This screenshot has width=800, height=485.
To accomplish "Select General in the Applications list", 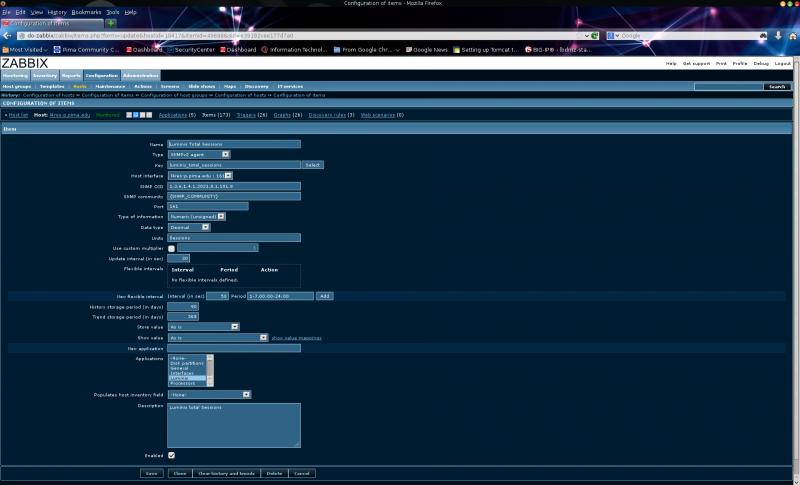I will (x=187, y=368).
